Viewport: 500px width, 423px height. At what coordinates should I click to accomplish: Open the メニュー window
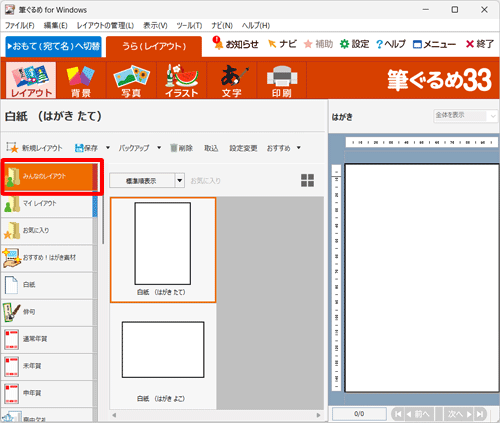click(434, 44)
